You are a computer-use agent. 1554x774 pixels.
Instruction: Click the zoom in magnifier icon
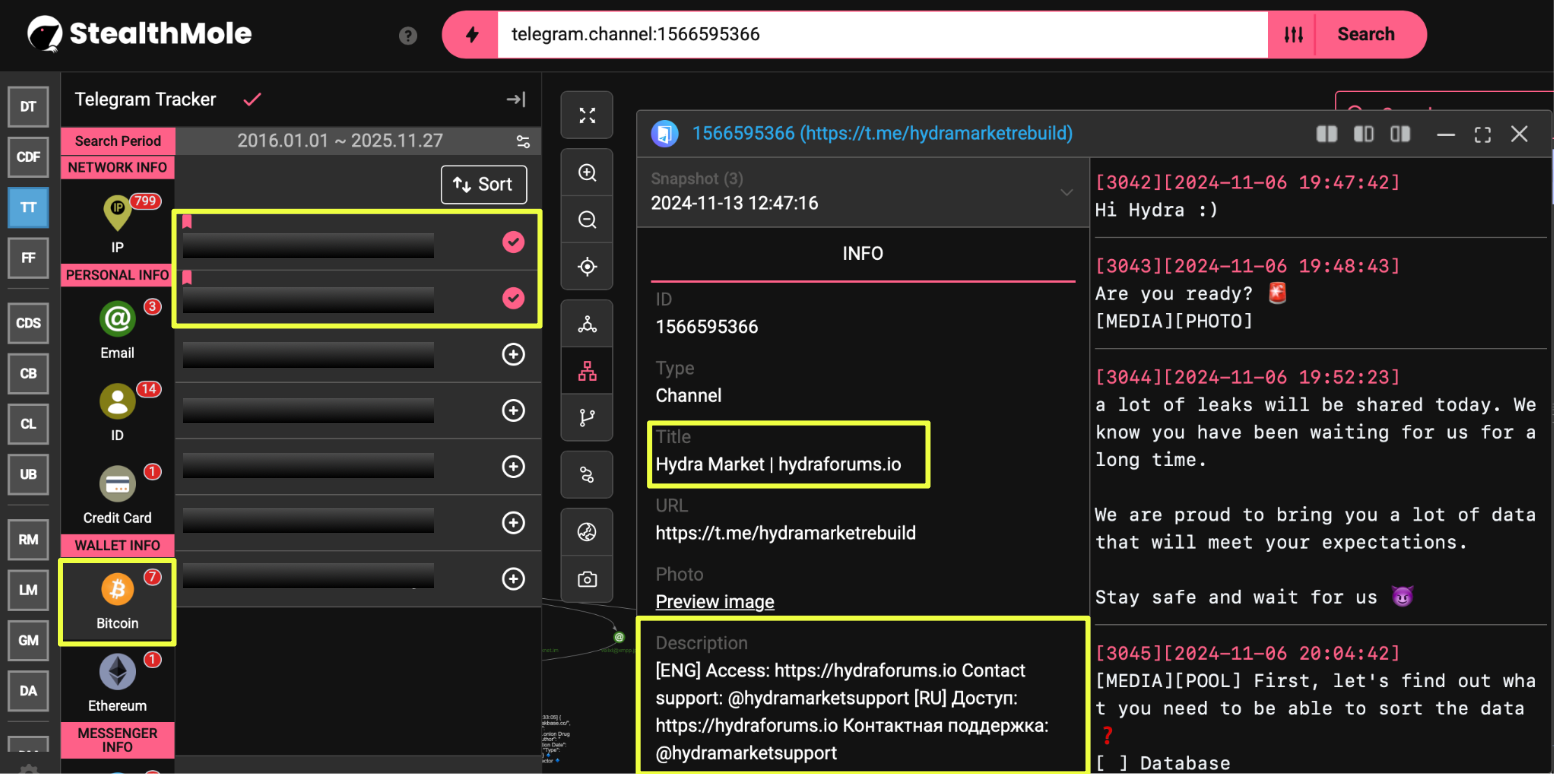coord(587,173)
